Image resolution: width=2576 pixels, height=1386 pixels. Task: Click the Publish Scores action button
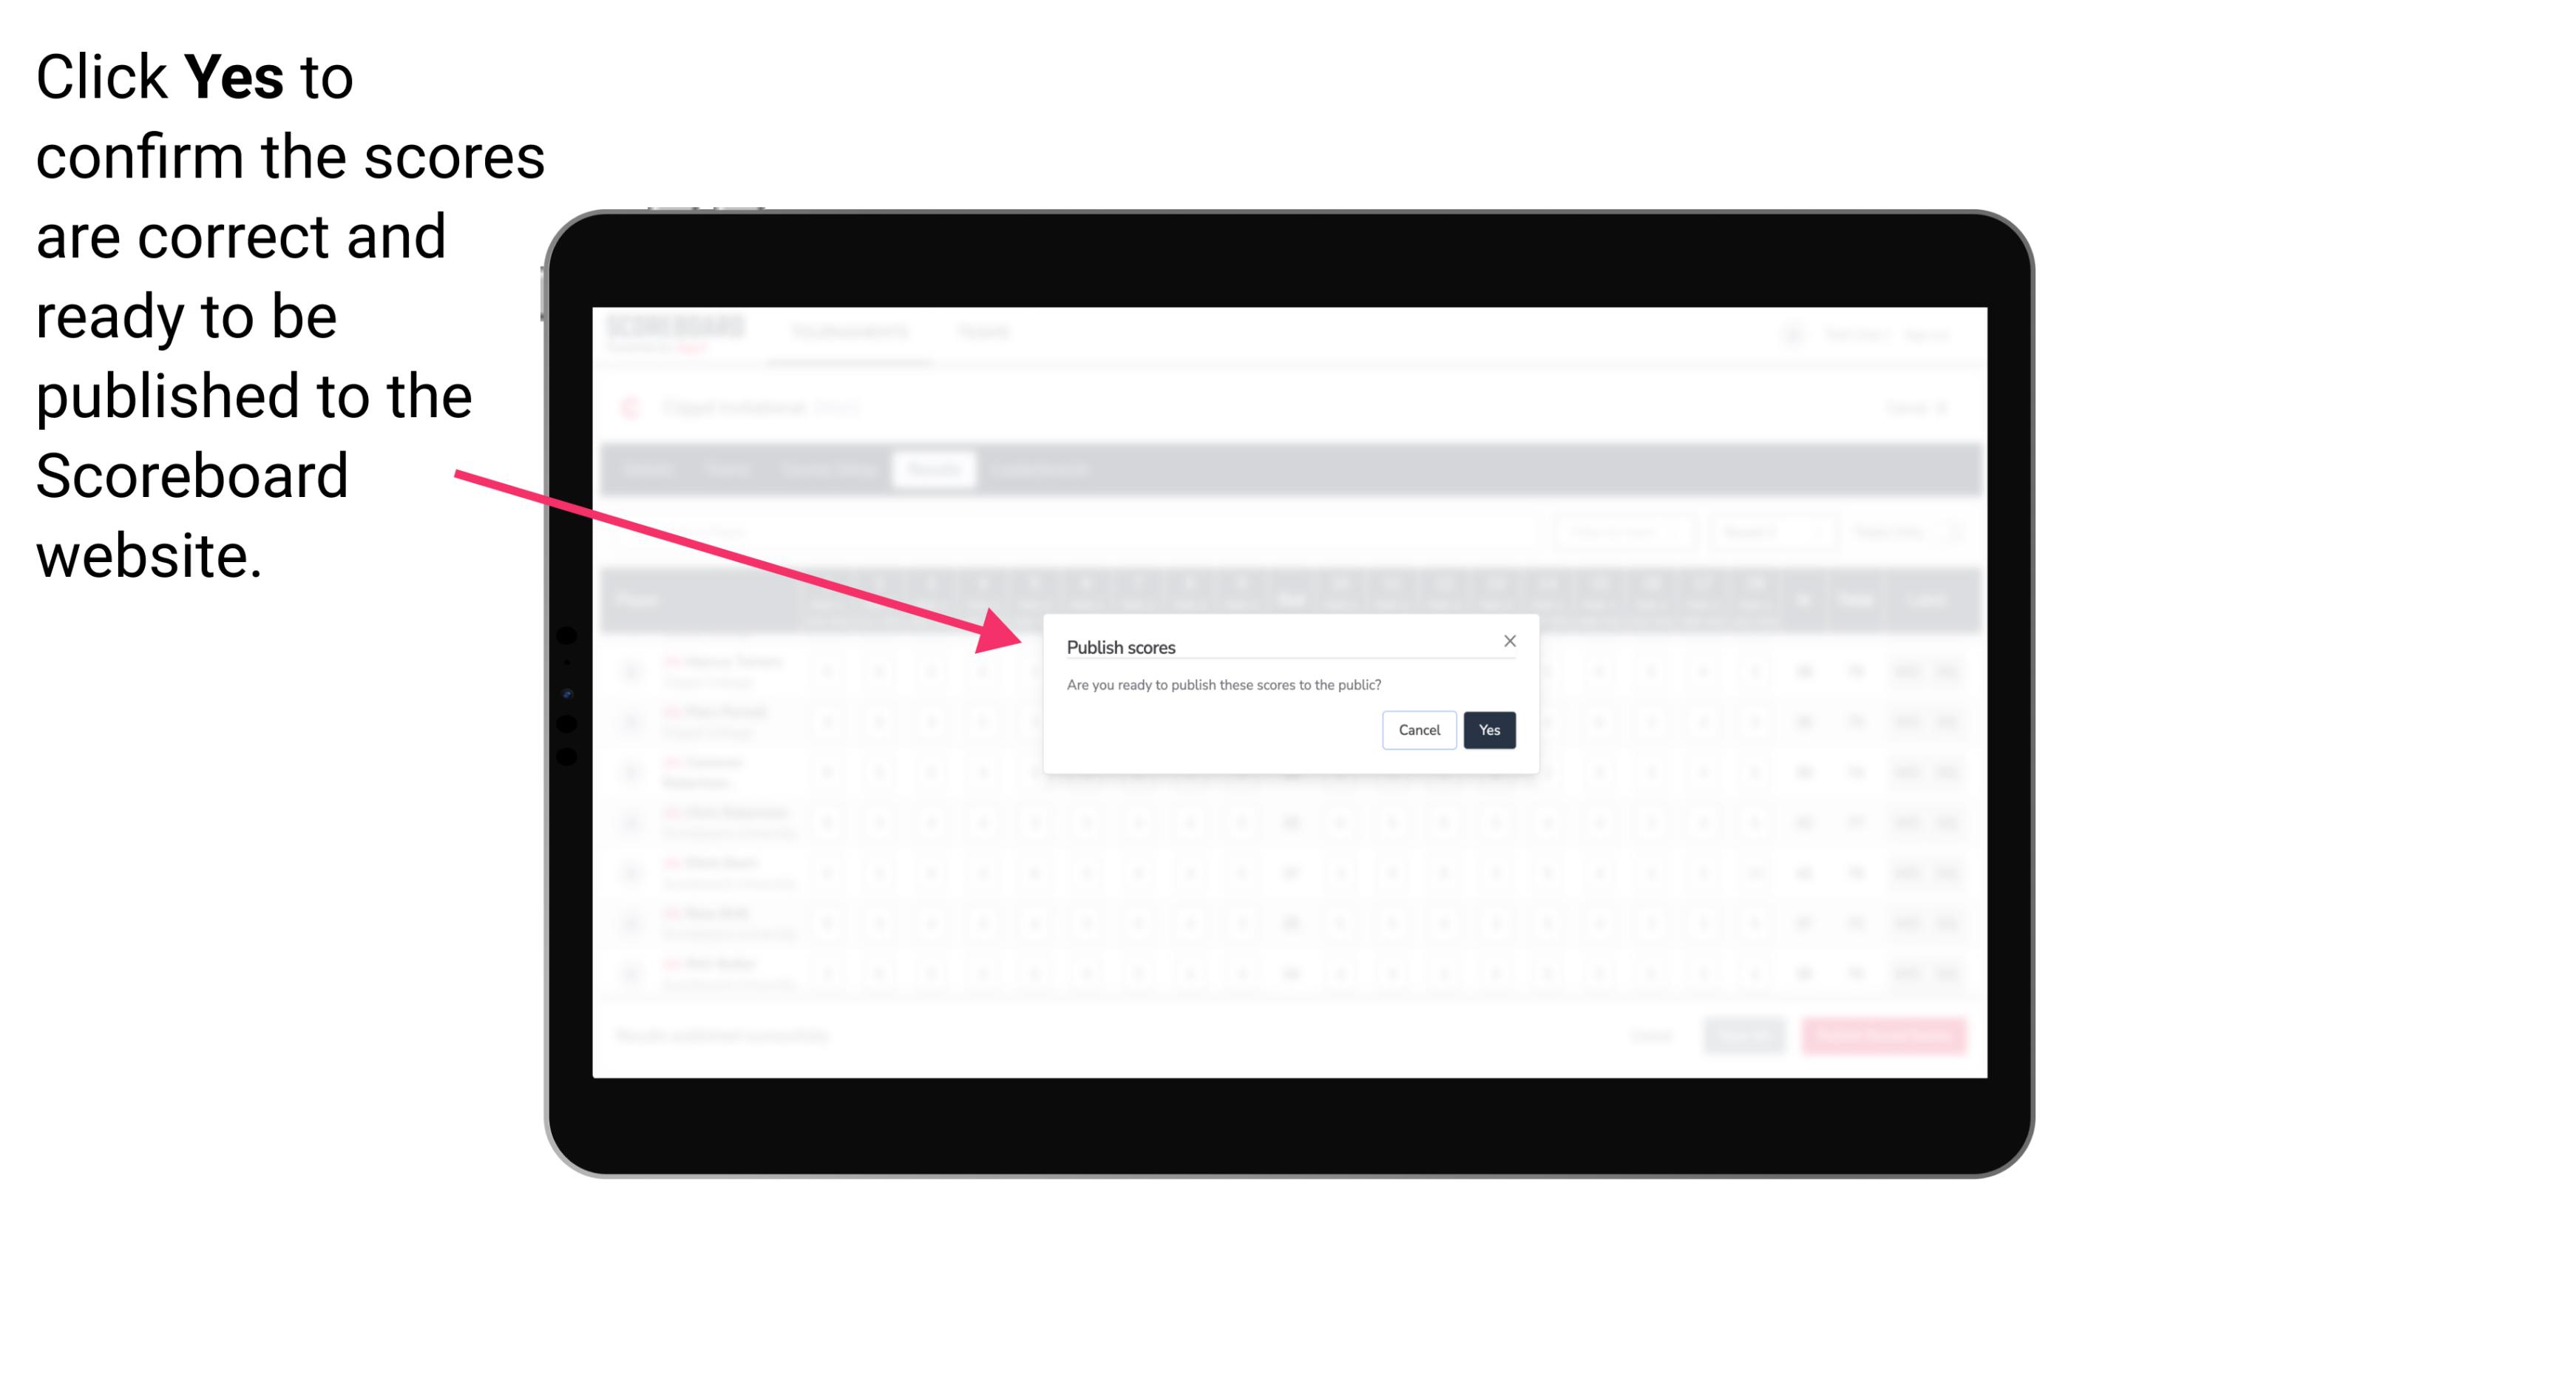1486,729
